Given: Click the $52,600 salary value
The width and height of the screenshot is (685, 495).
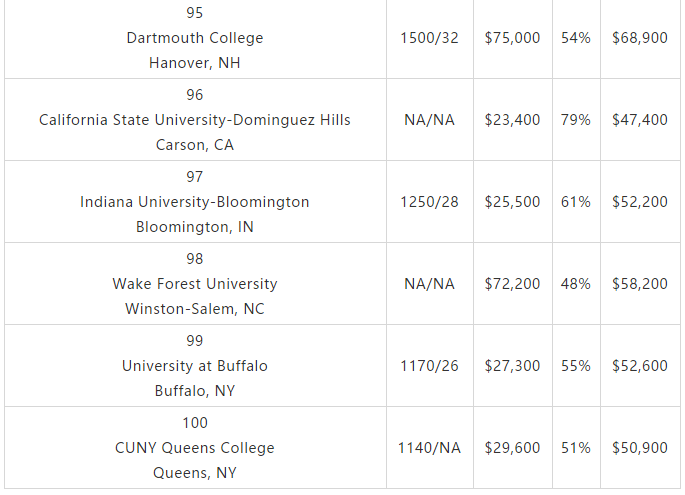Looking at the screenshot, I should (640, 366).
